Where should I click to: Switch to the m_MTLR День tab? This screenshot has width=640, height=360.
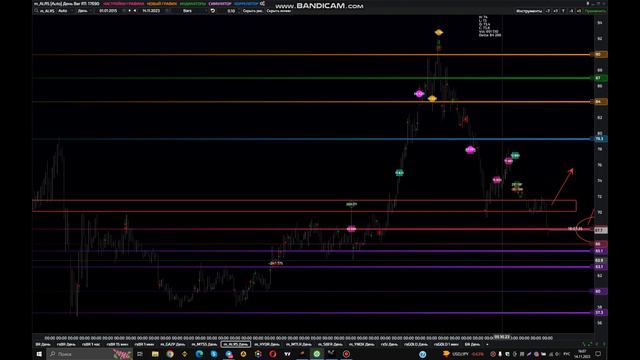click(x=298, y=344)
